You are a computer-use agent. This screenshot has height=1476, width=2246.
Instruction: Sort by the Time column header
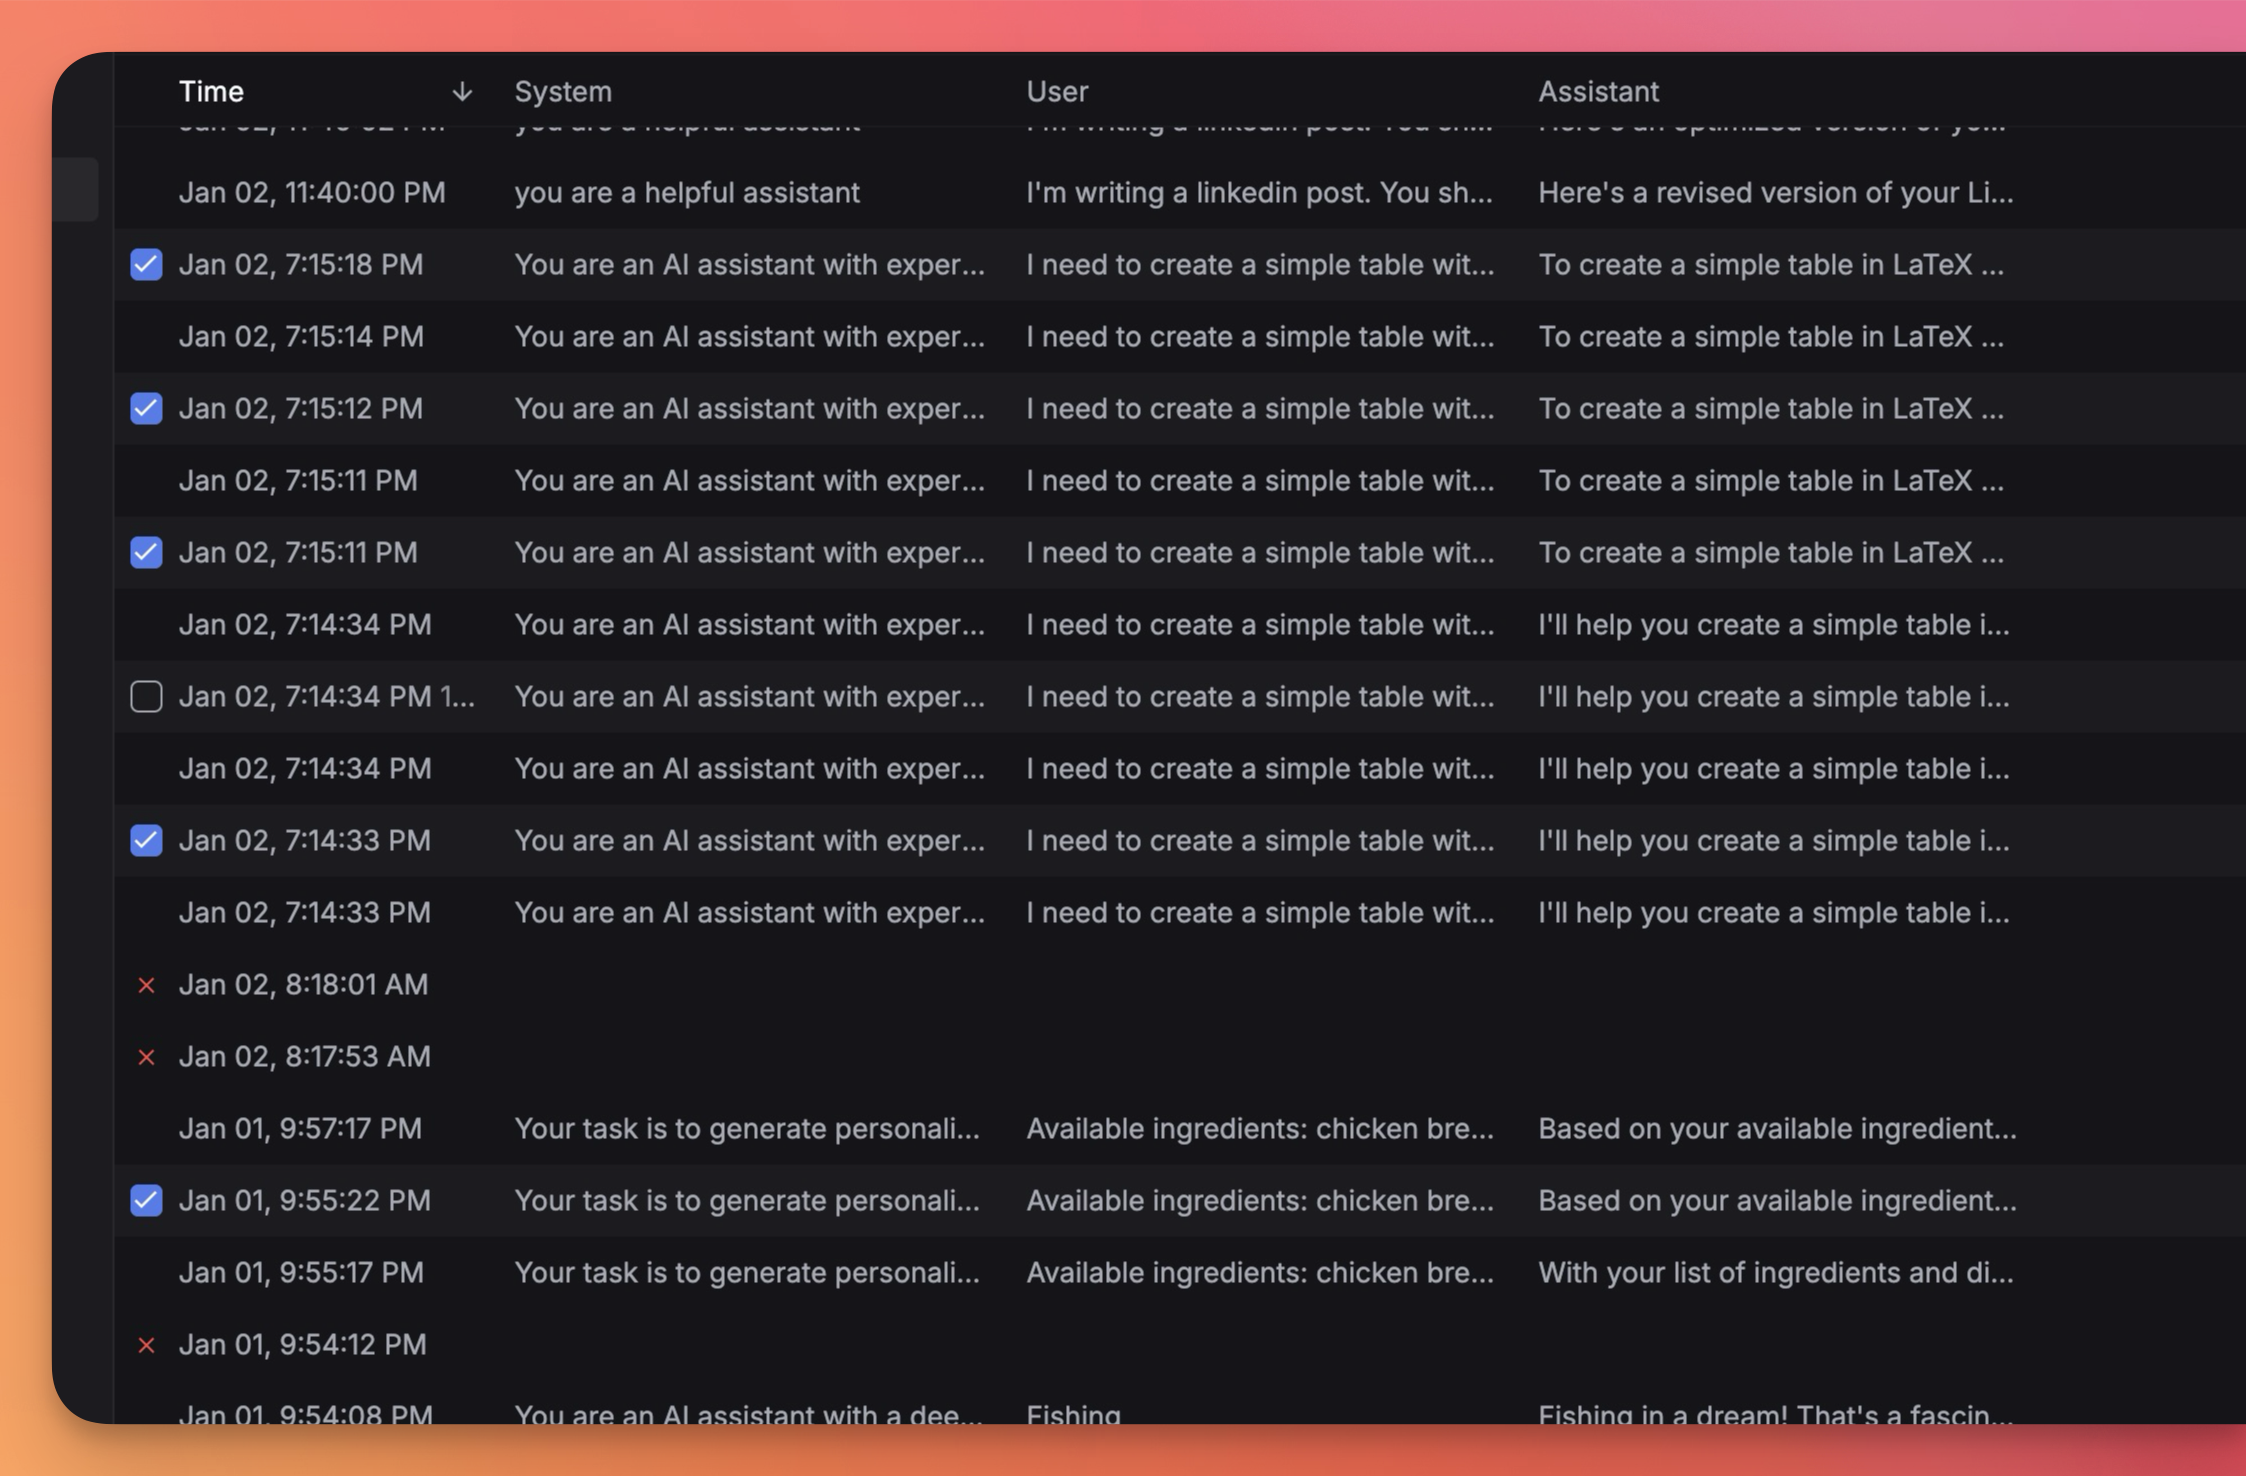(x=211, y=92)
